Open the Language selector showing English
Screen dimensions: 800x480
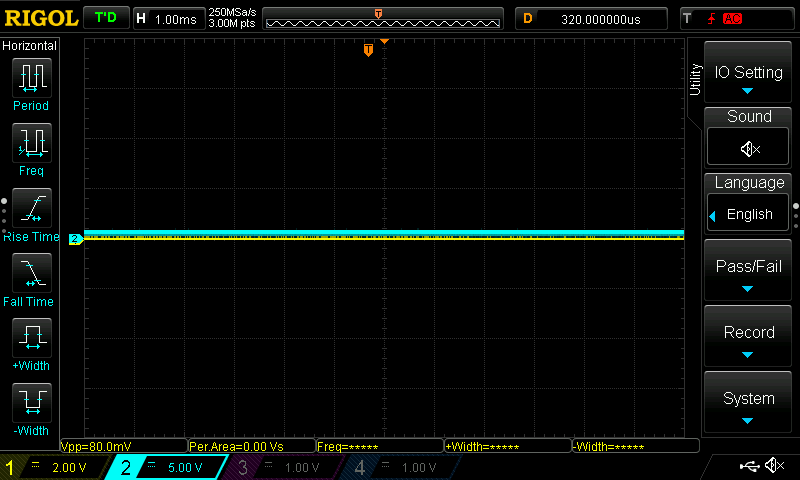pyautogui.click(x=749, y=214)
